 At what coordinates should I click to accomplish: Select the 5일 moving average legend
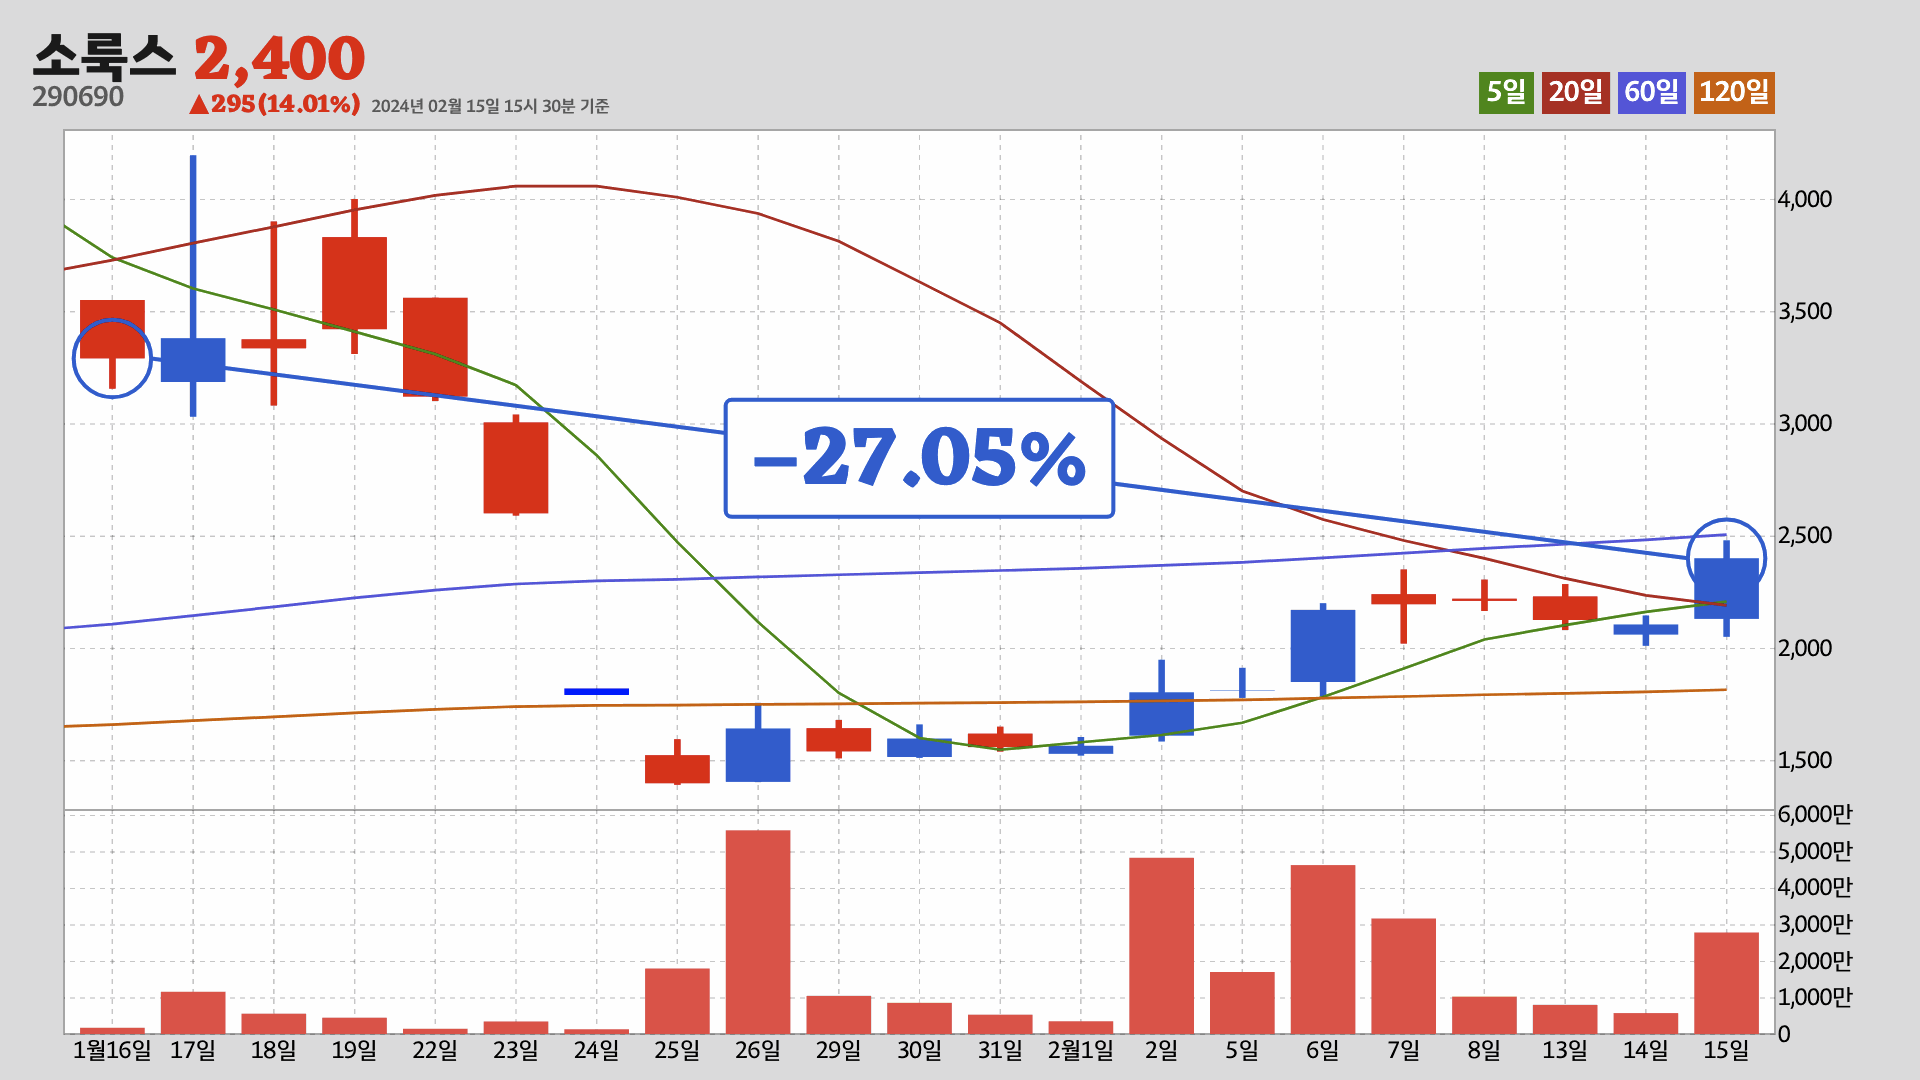(x=1506, y=92)
